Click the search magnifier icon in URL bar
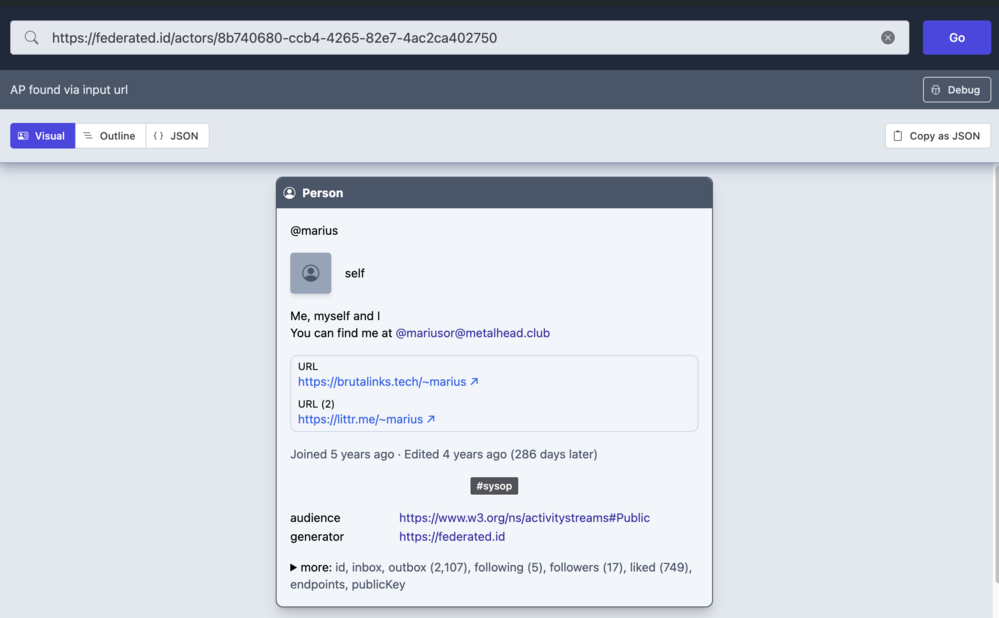Image resolution: width=999 pixels, height=618 pixels. tap(32, 38)
